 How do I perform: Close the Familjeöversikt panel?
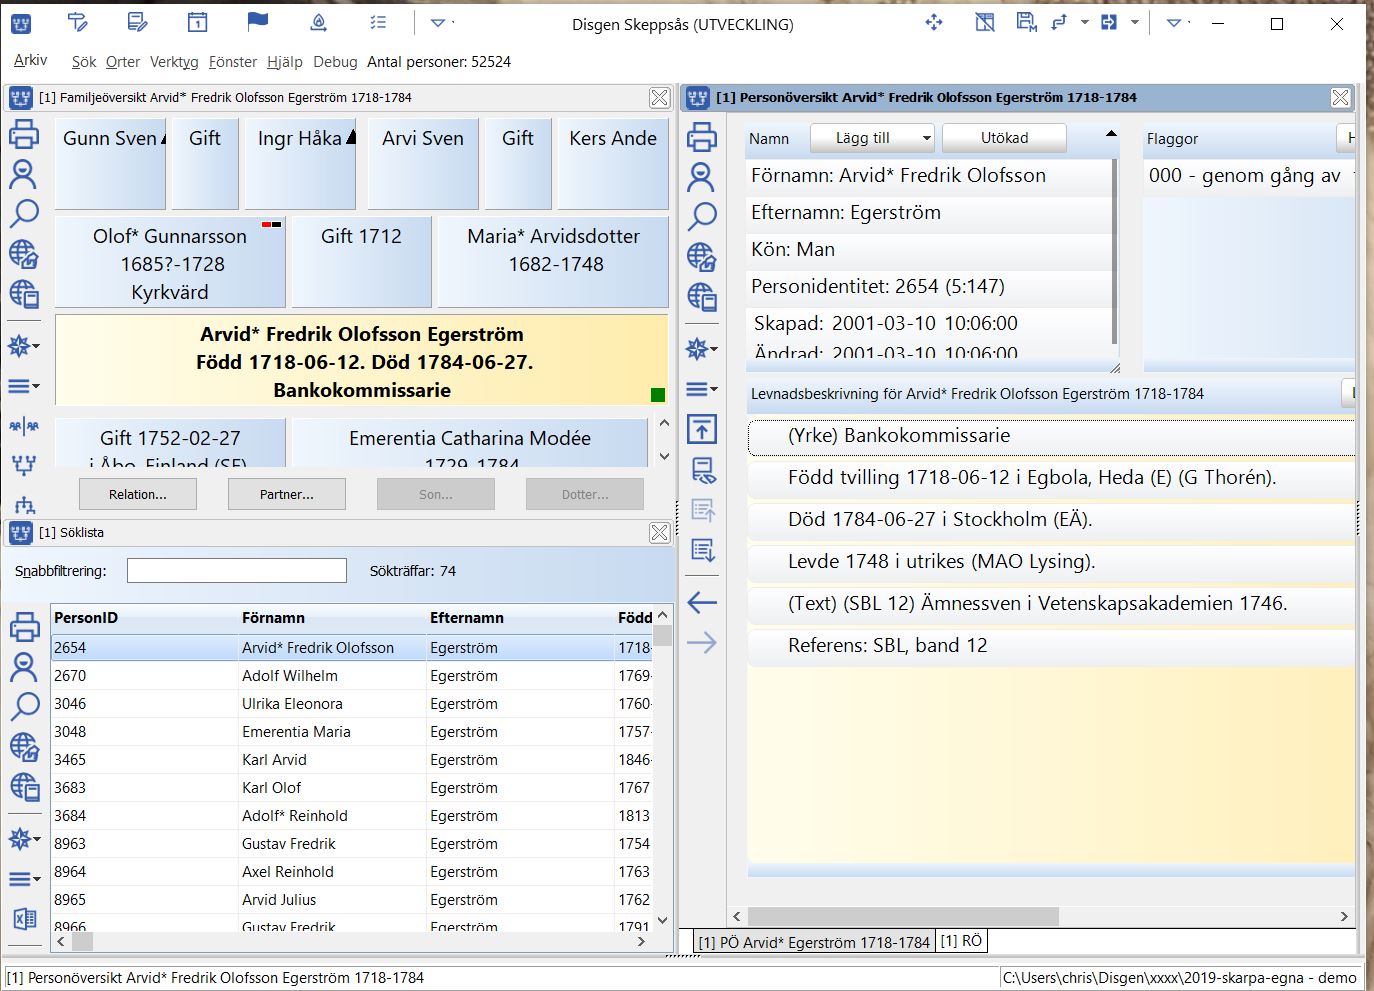click(659, 98)
